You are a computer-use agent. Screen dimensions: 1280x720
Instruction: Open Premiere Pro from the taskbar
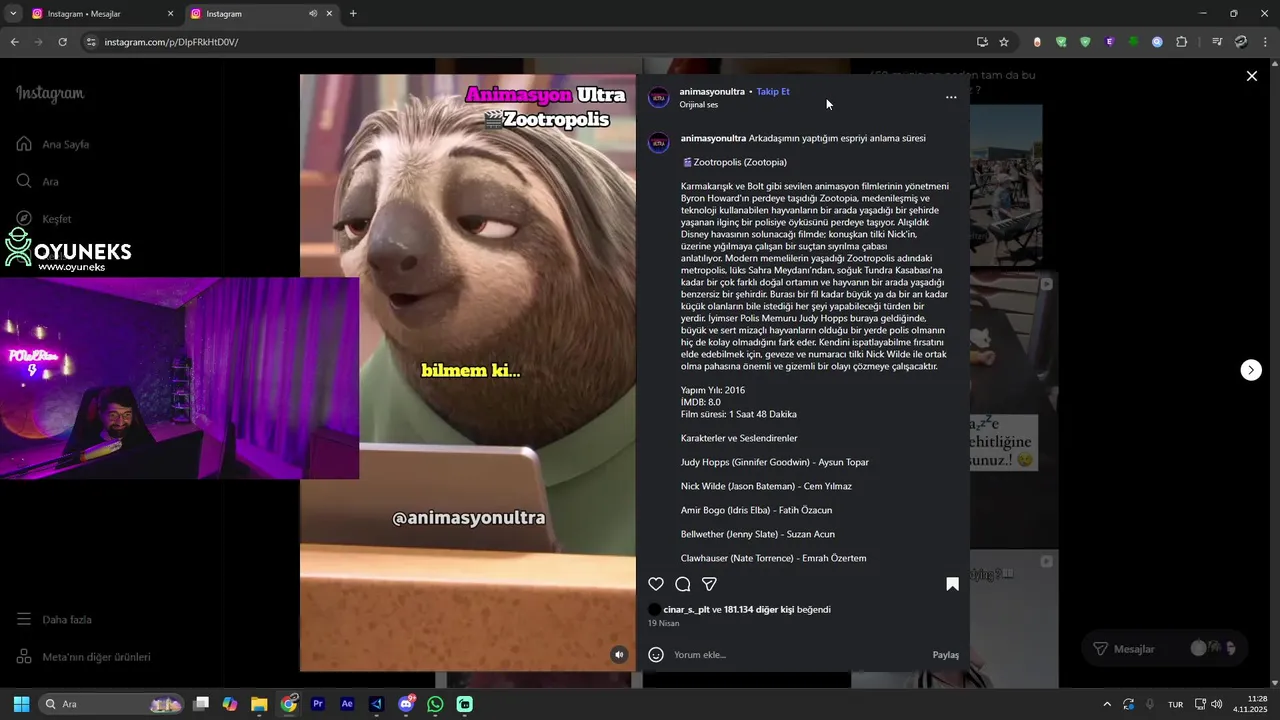pyautogui.click(x=318, y=704)
